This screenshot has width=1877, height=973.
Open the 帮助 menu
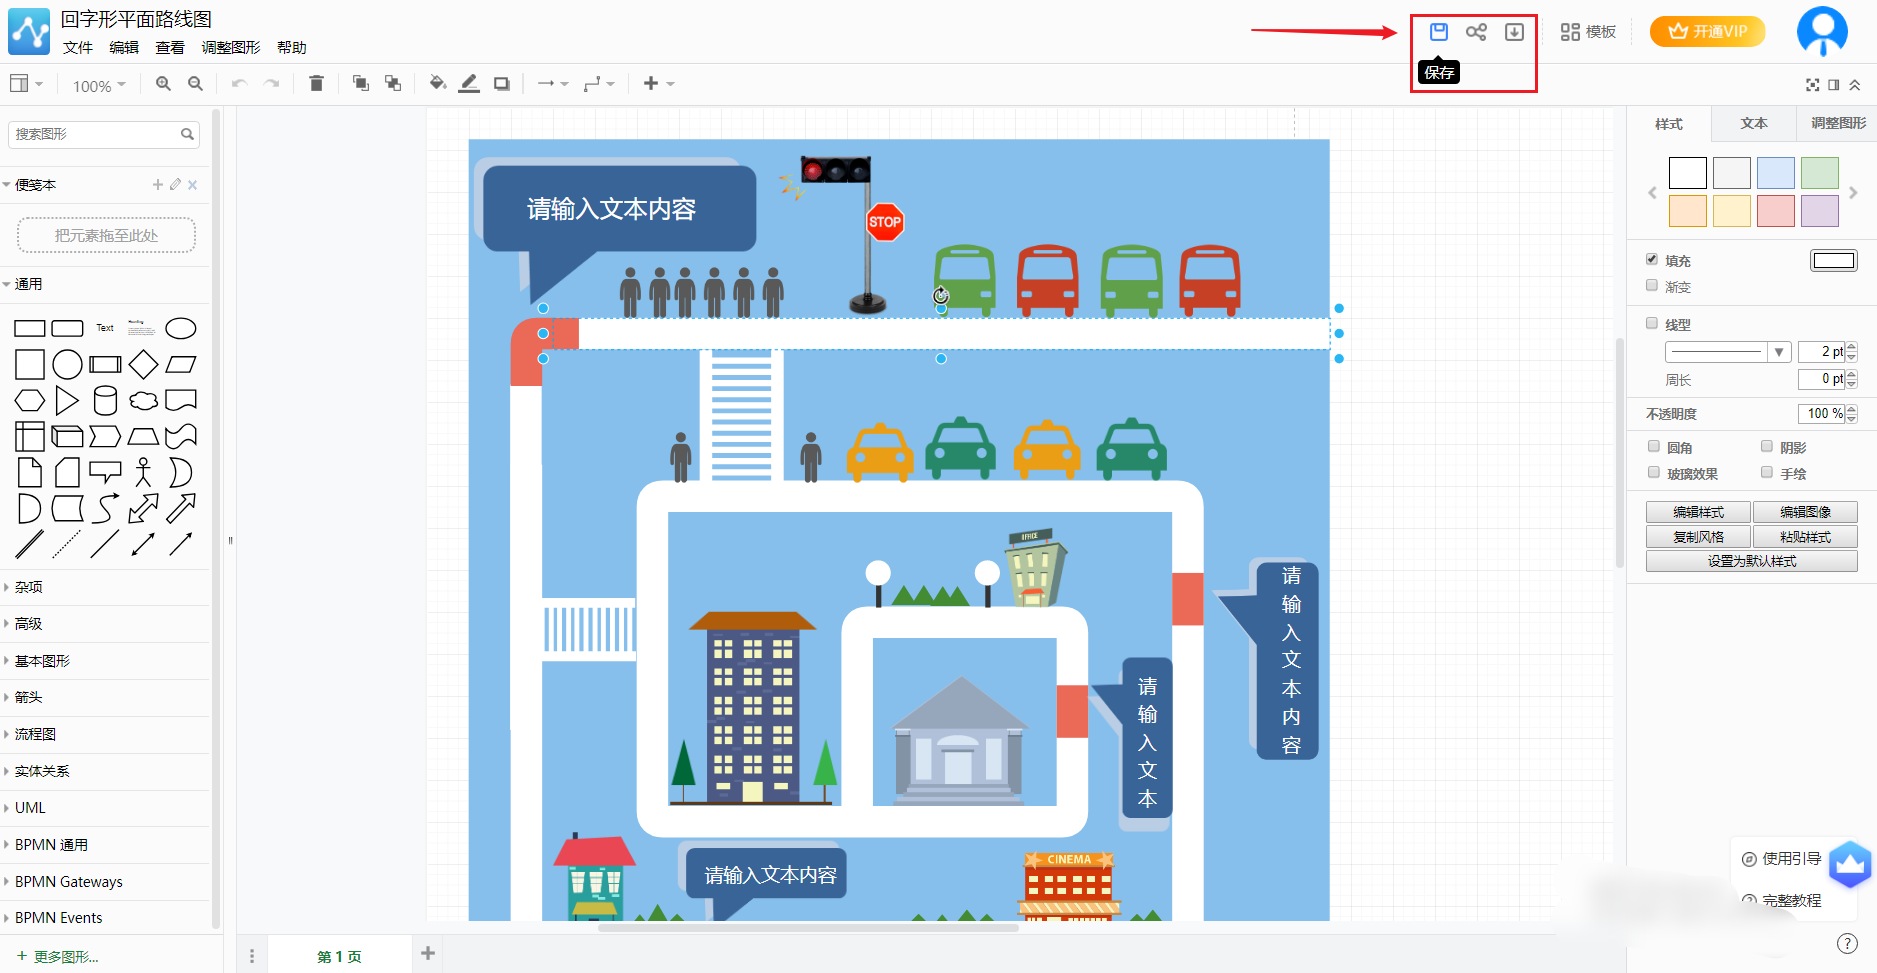pyautogui.click(x=292, y=47)
